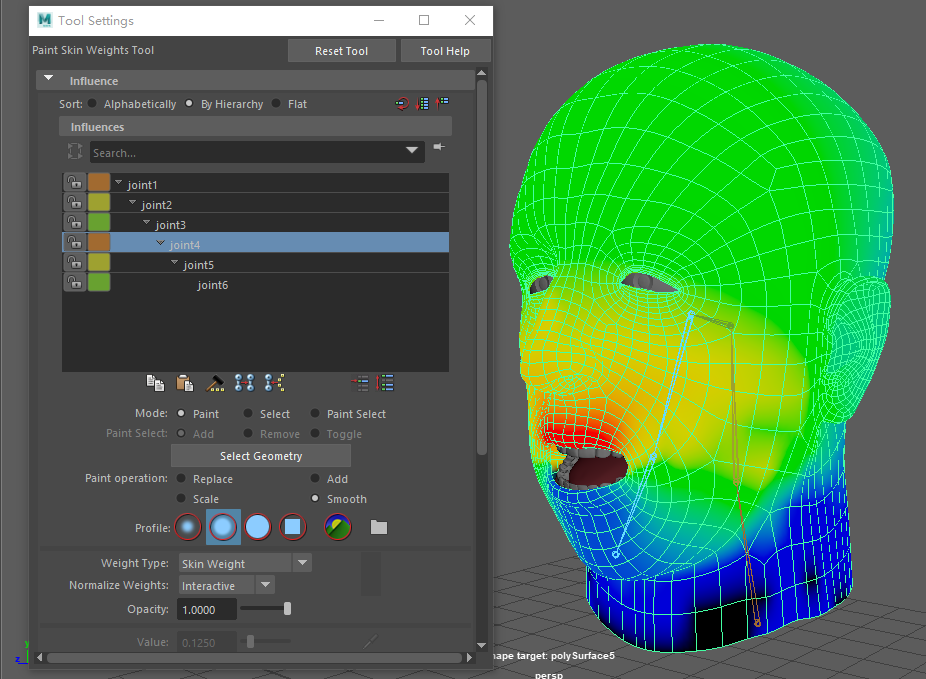Sort influences Alphabetically

point(93,104)
